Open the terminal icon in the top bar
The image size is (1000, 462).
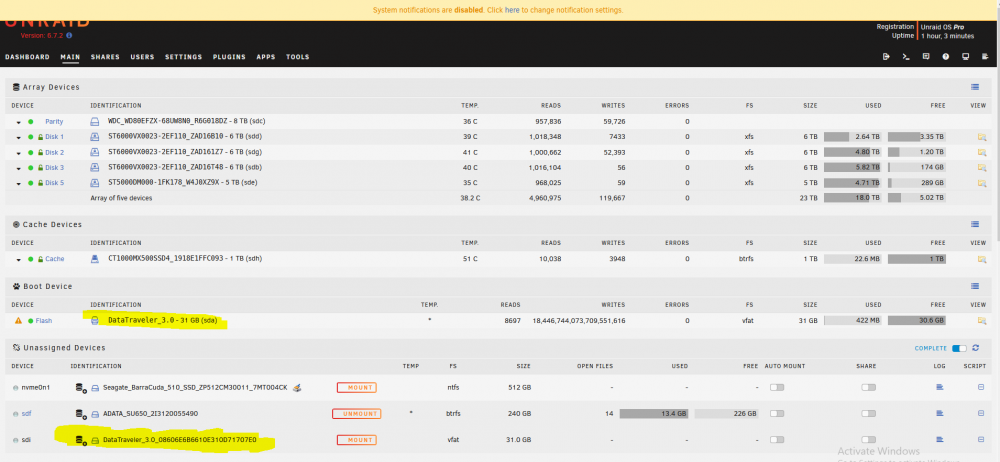click(906, 57)
